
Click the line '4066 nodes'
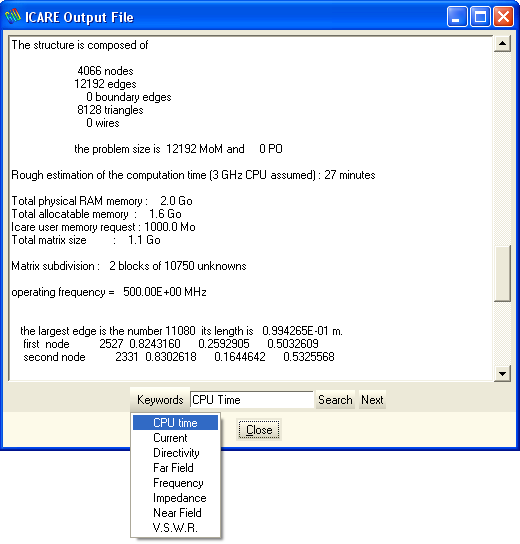[105, 71]
